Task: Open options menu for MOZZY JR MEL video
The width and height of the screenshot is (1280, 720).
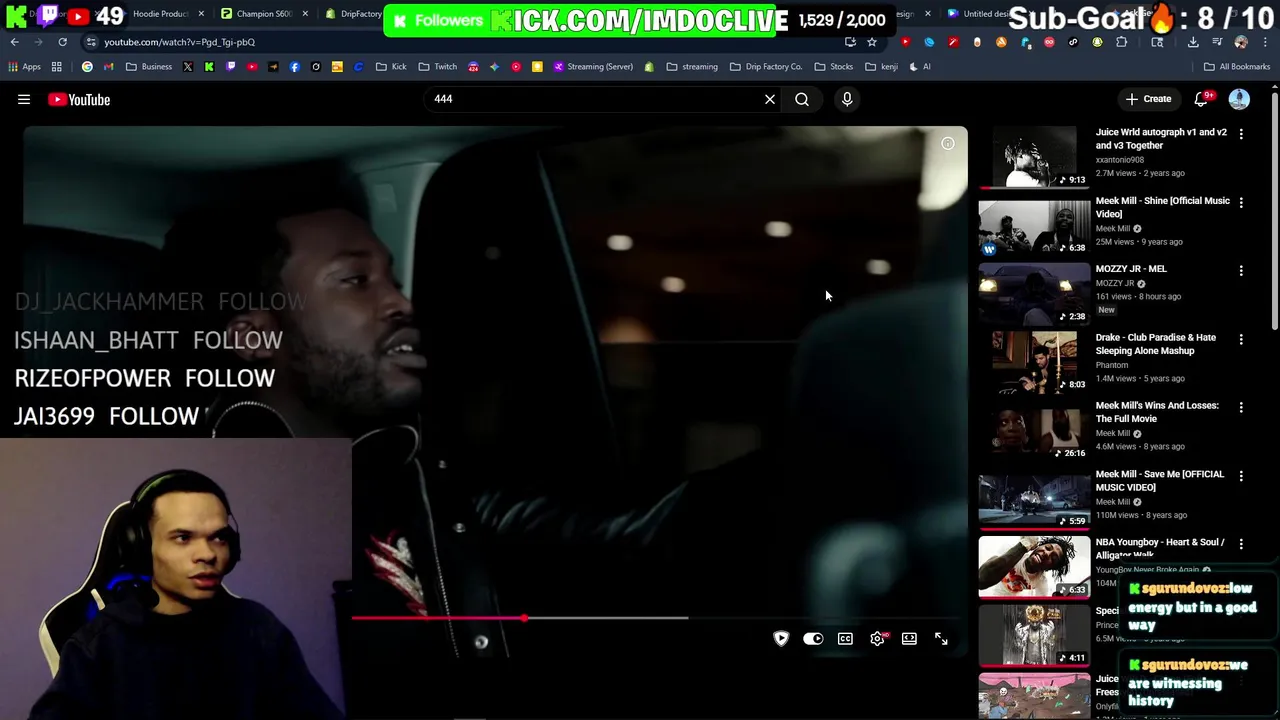Action: (x=1241, y=271)
